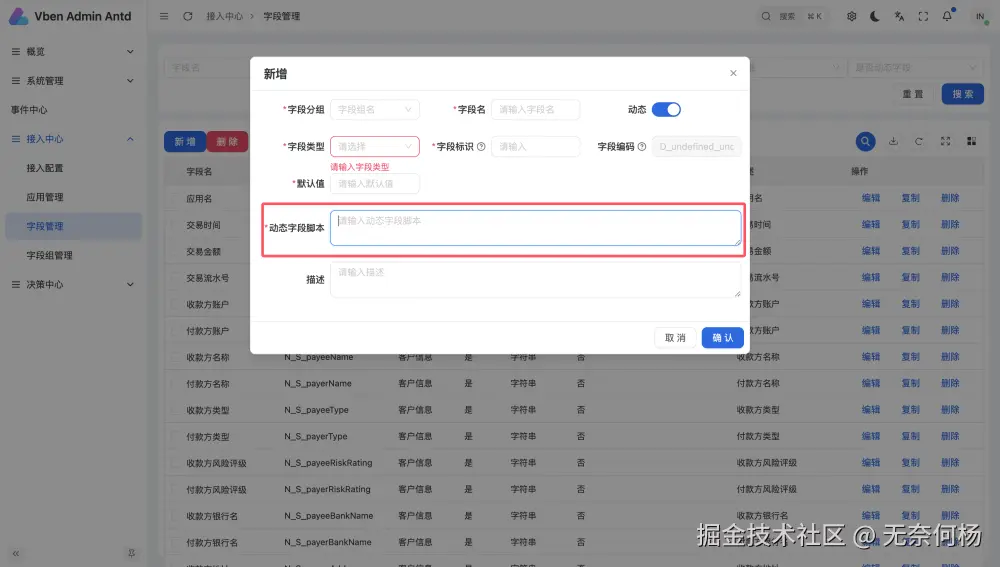The height and width of the screenshot is (567, 1000).
Task: Open the user avatar menu
Action: 980,16
